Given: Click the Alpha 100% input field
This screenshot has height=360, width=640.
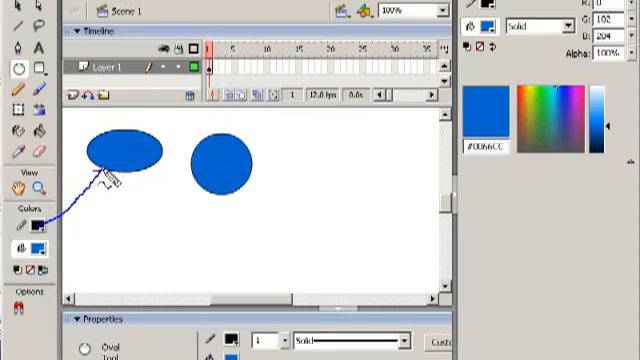Looking at the screenshot, I should (609, 53).
